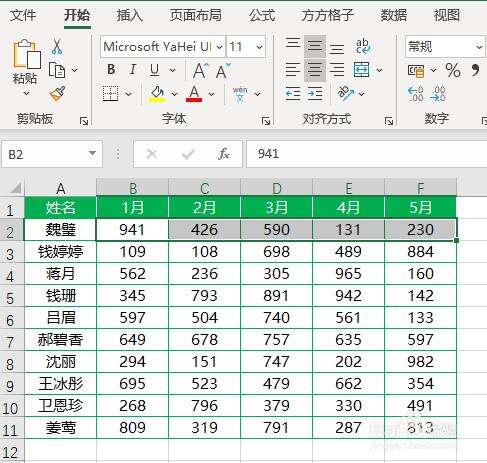The height and width of the screenshot is (463, 487).
Task: Click the Cut scissors icon
Action: point(57,46)
